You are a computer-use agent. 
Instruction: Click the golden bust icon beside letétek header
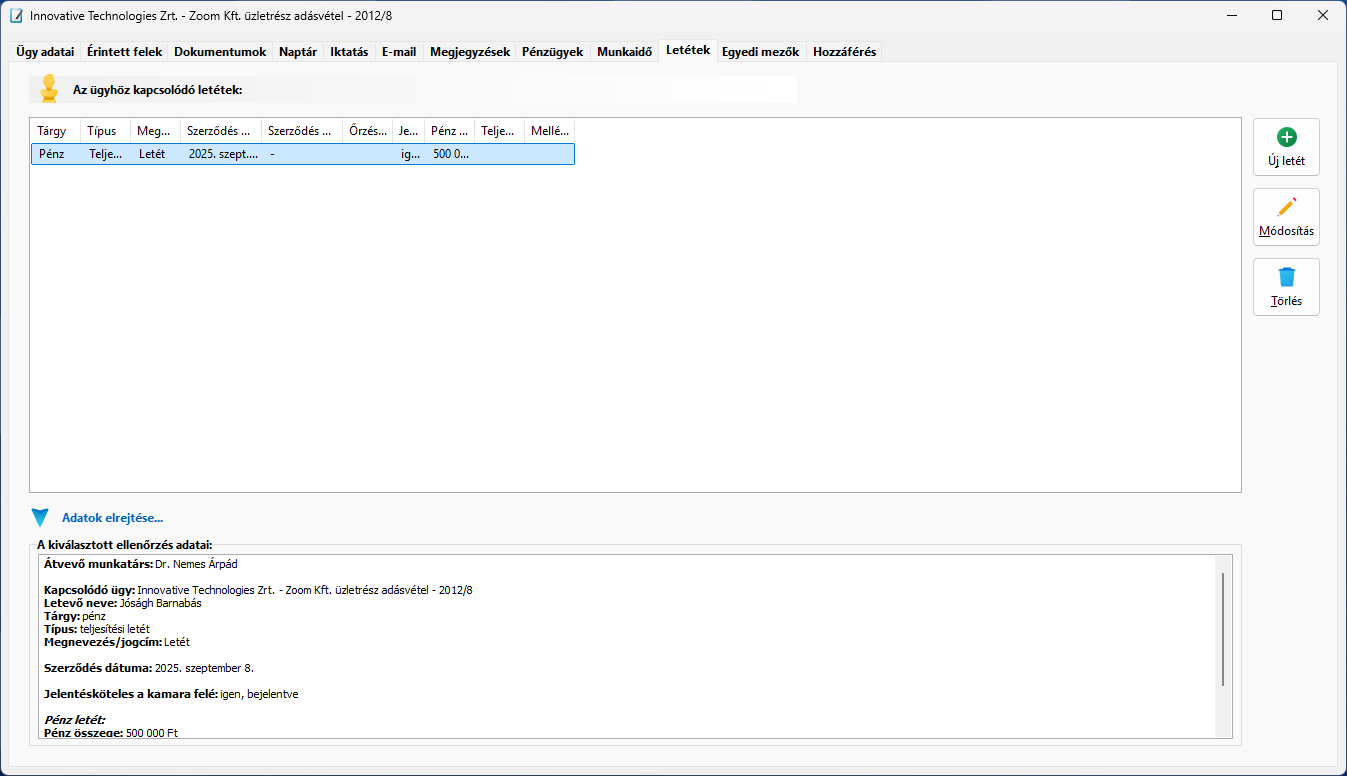coord(49,89)
